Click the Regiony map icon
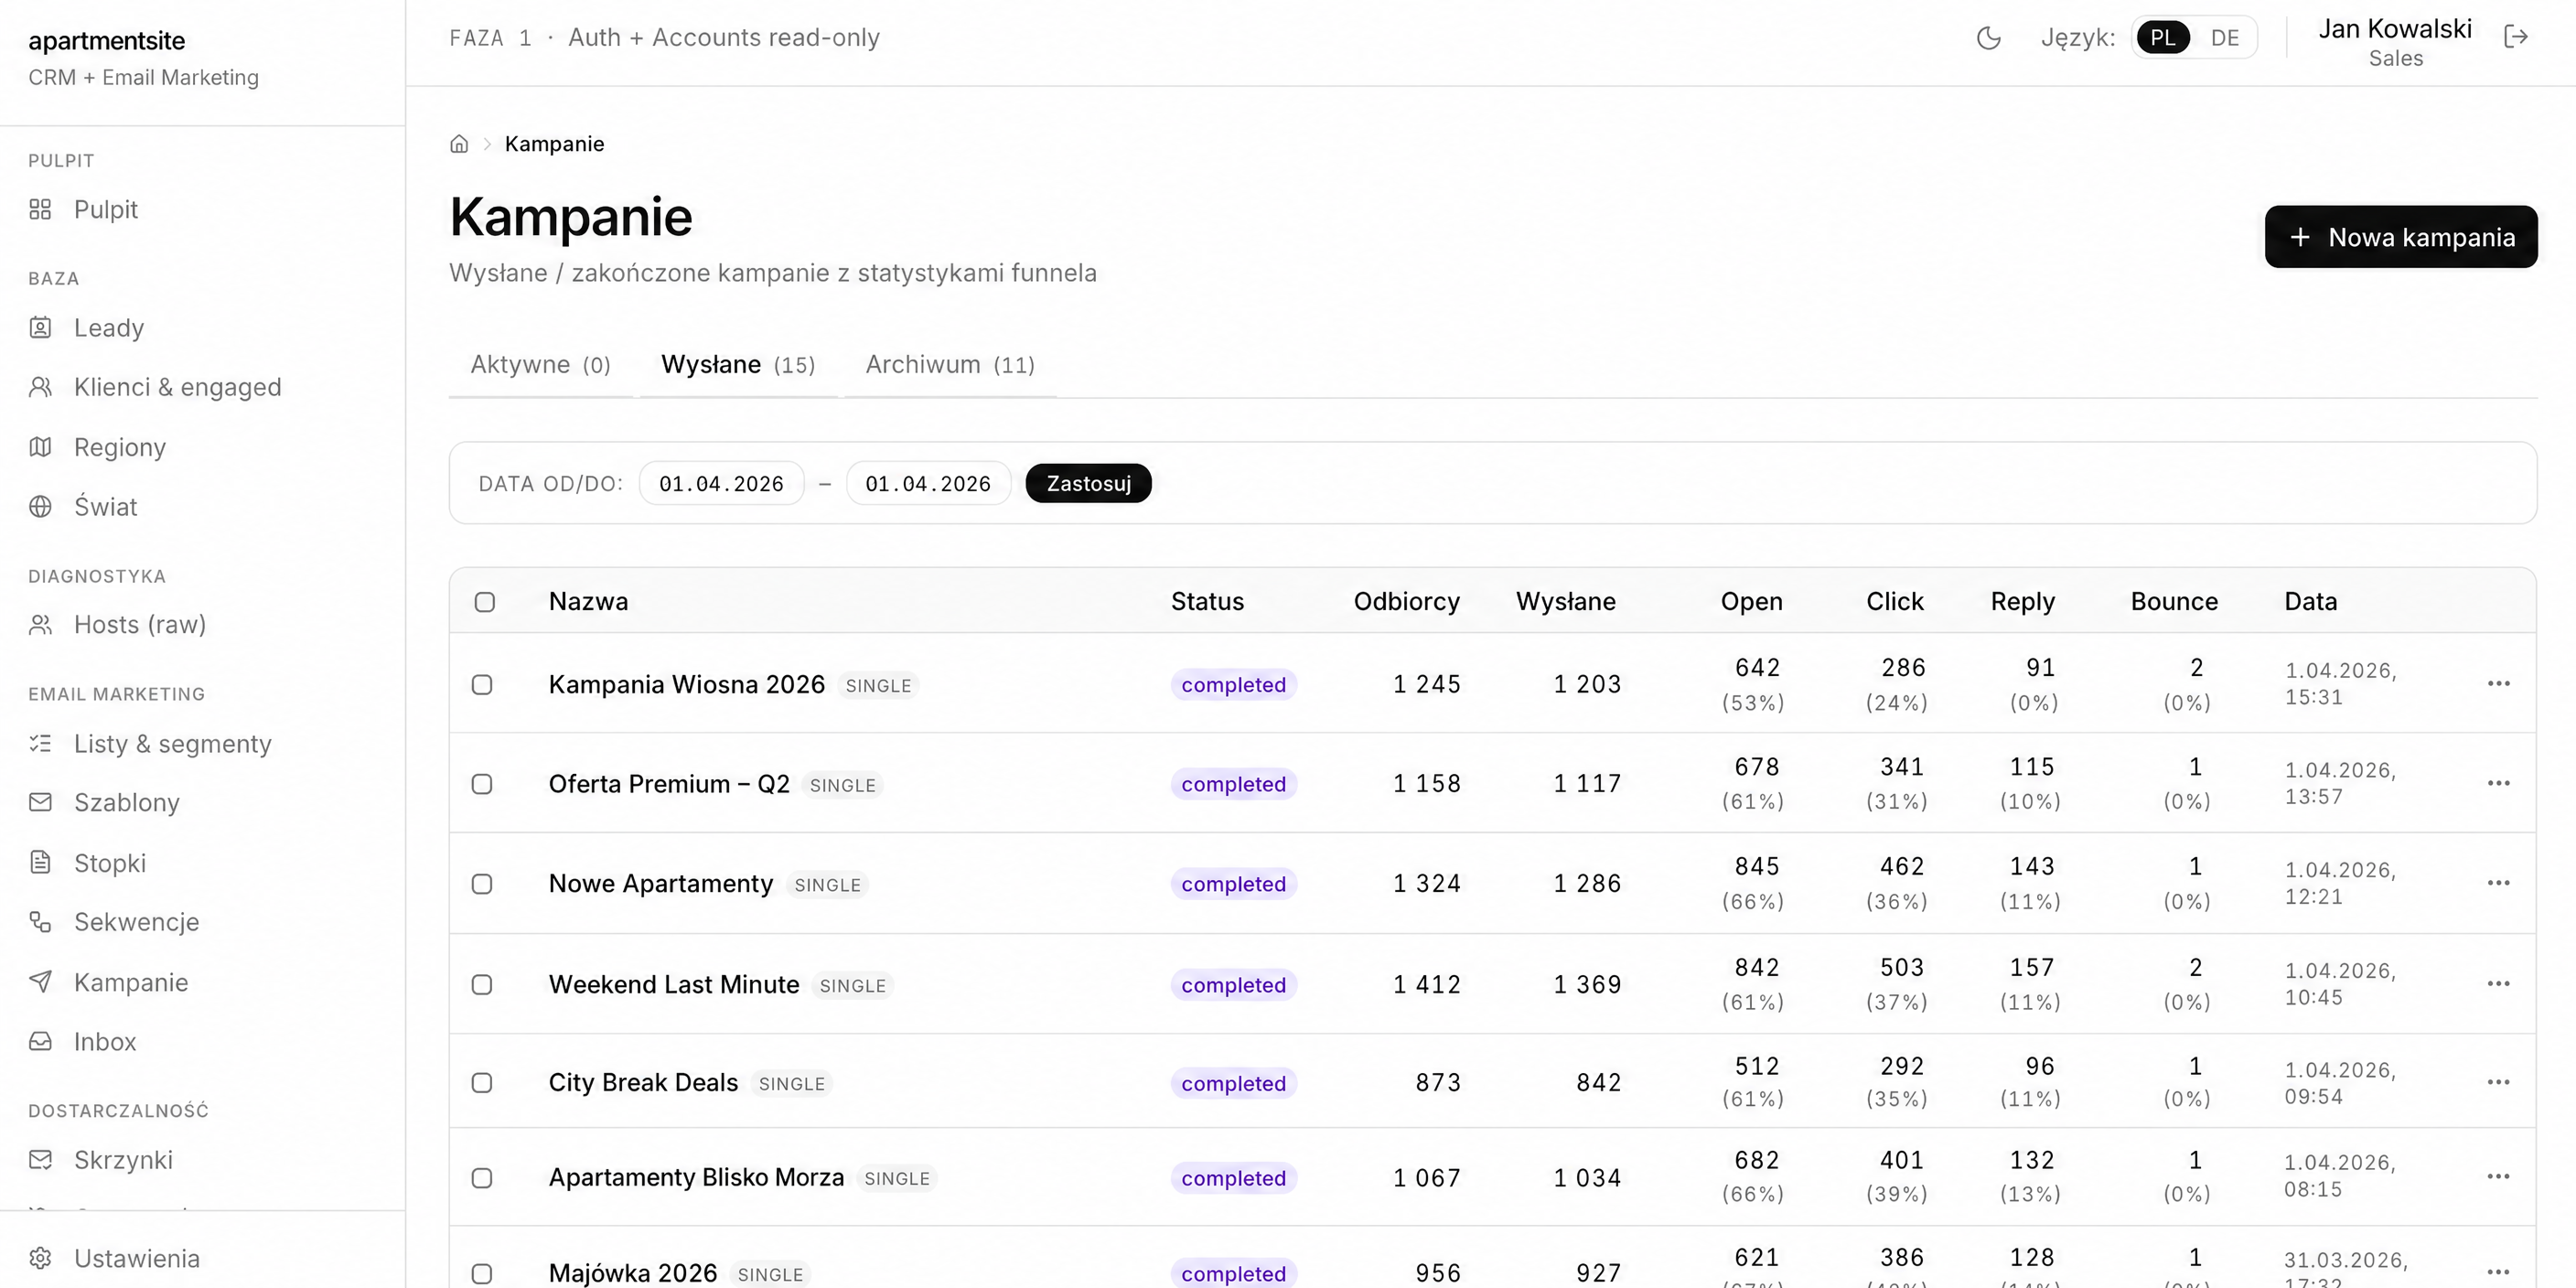2576x1288 pixels. [x=40, y=447]
